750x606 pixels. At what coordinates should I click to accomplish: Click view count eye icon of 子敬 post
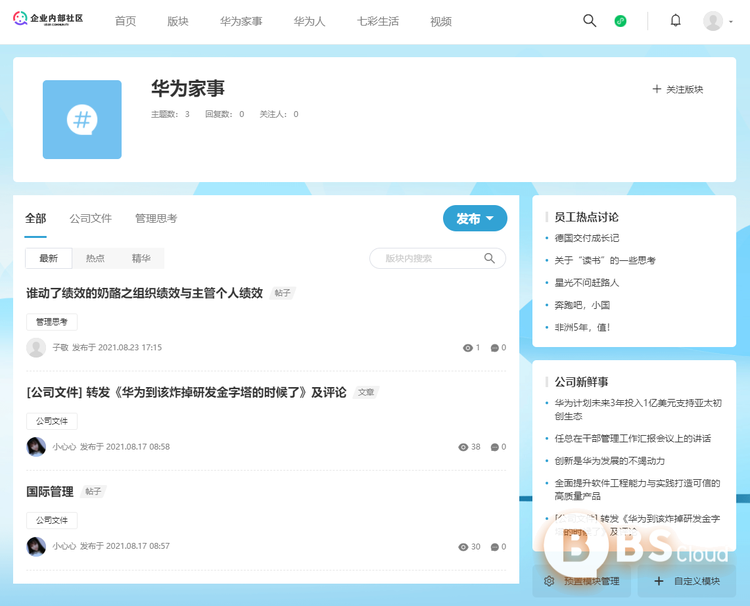[468, 348]
